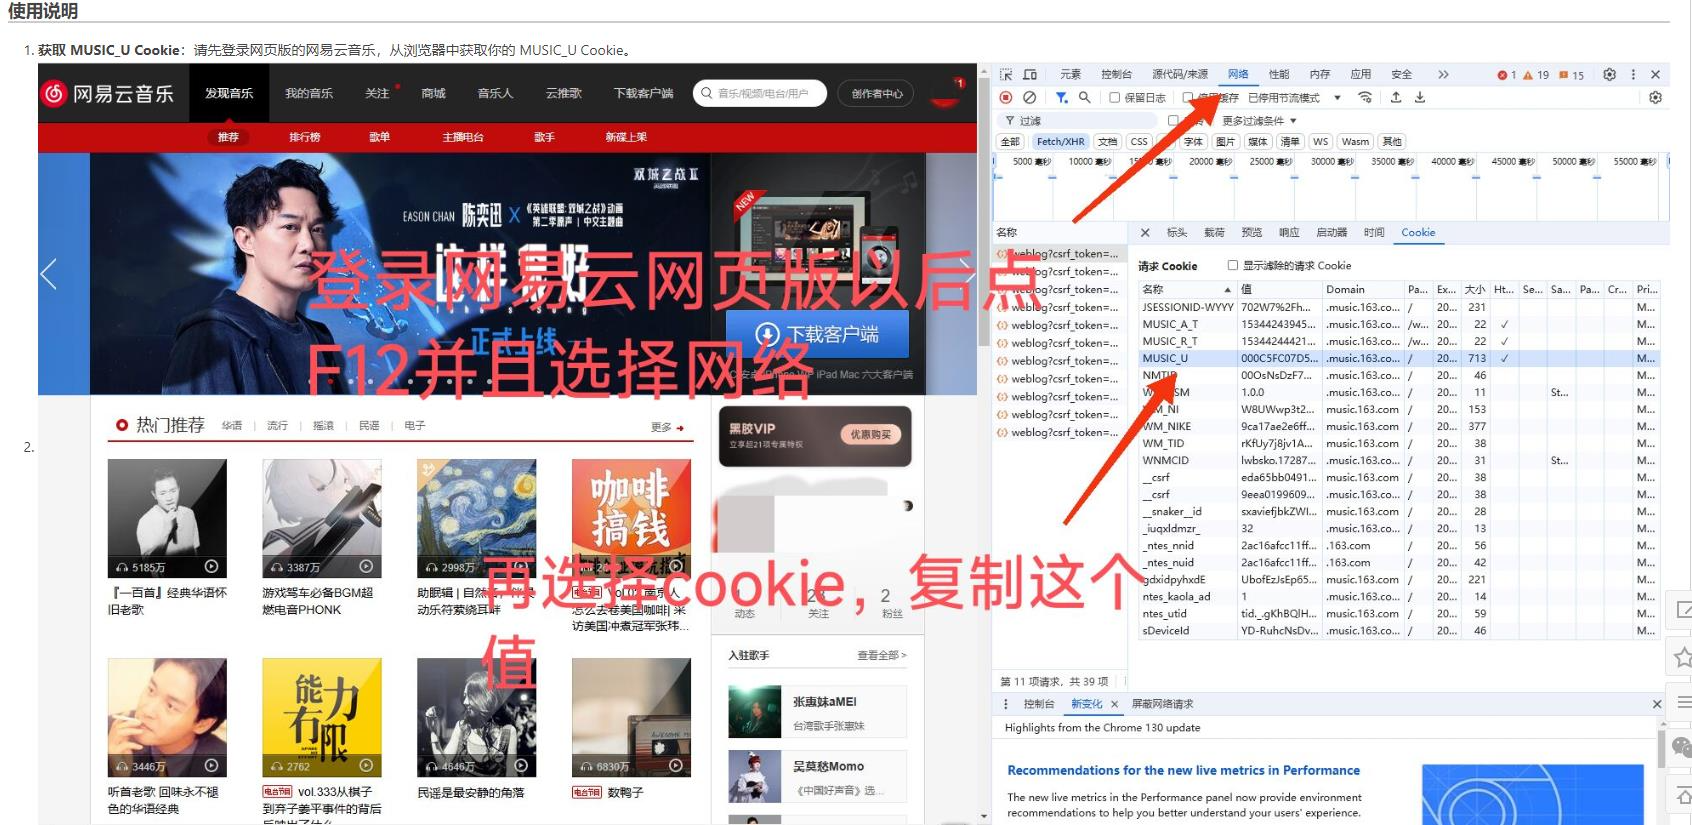Open the 我的音乐 navigation item

(x=309, y=93)
